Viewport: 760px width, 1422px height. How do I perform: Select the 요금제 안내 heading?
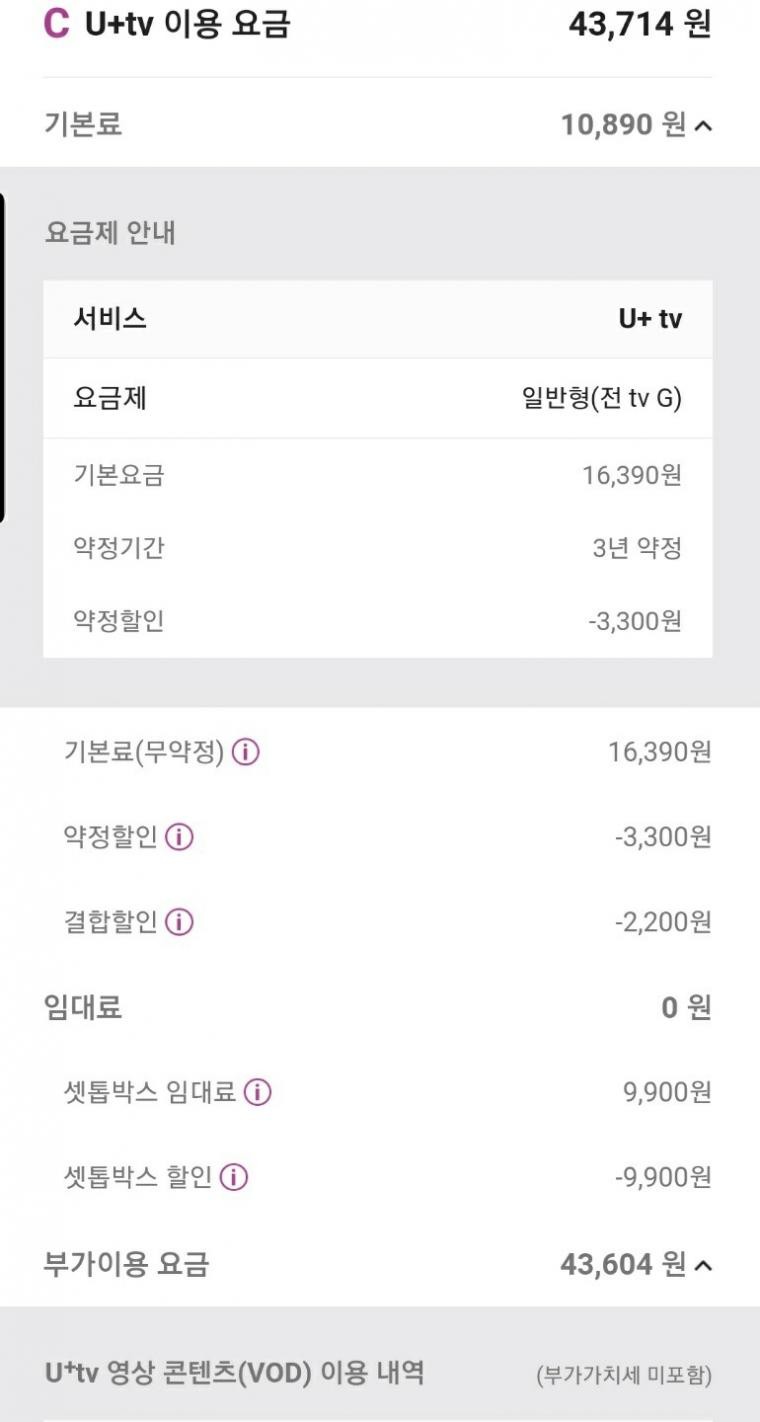(x=110, y=233)
